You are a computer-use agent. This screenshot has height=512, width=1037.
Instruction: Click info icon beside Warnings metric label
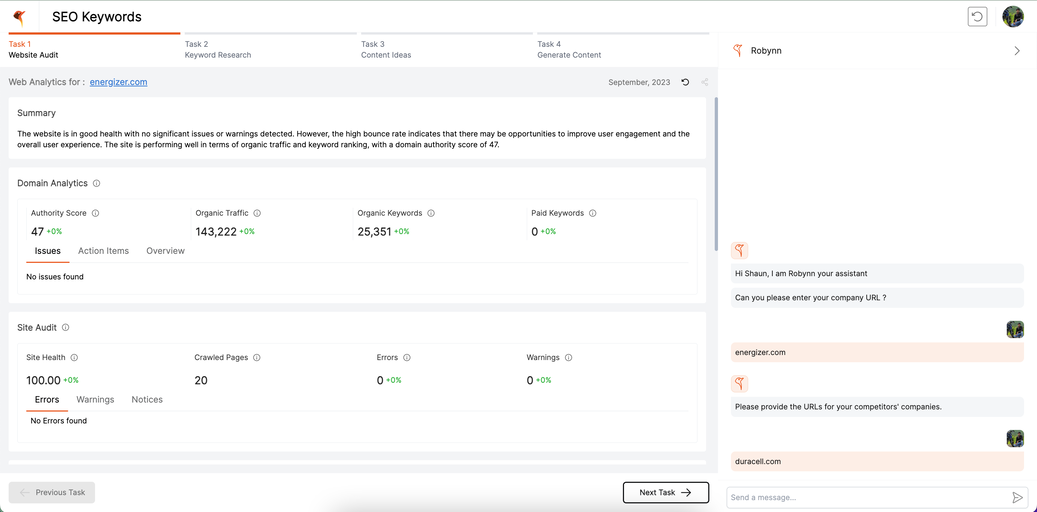pyautogui.click(x=569, y=357)
